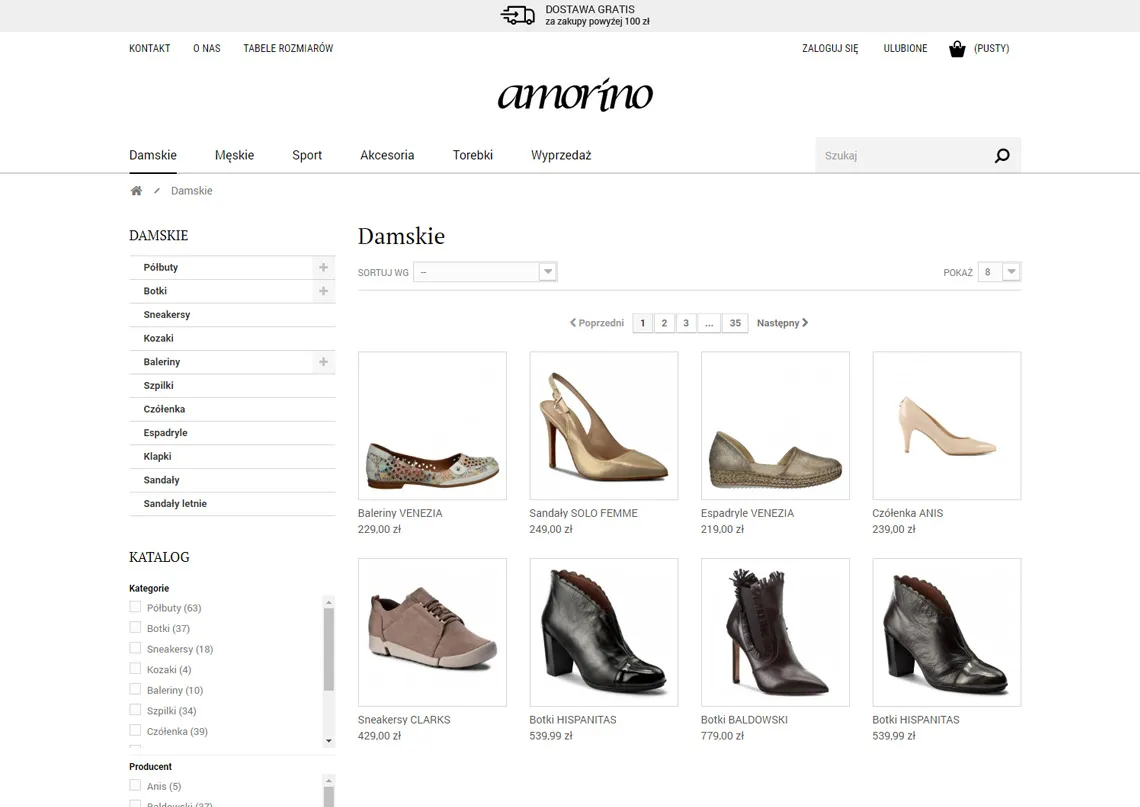Go to next page with Następny arrow
The image size is (1140, 807).
(782, 323)
